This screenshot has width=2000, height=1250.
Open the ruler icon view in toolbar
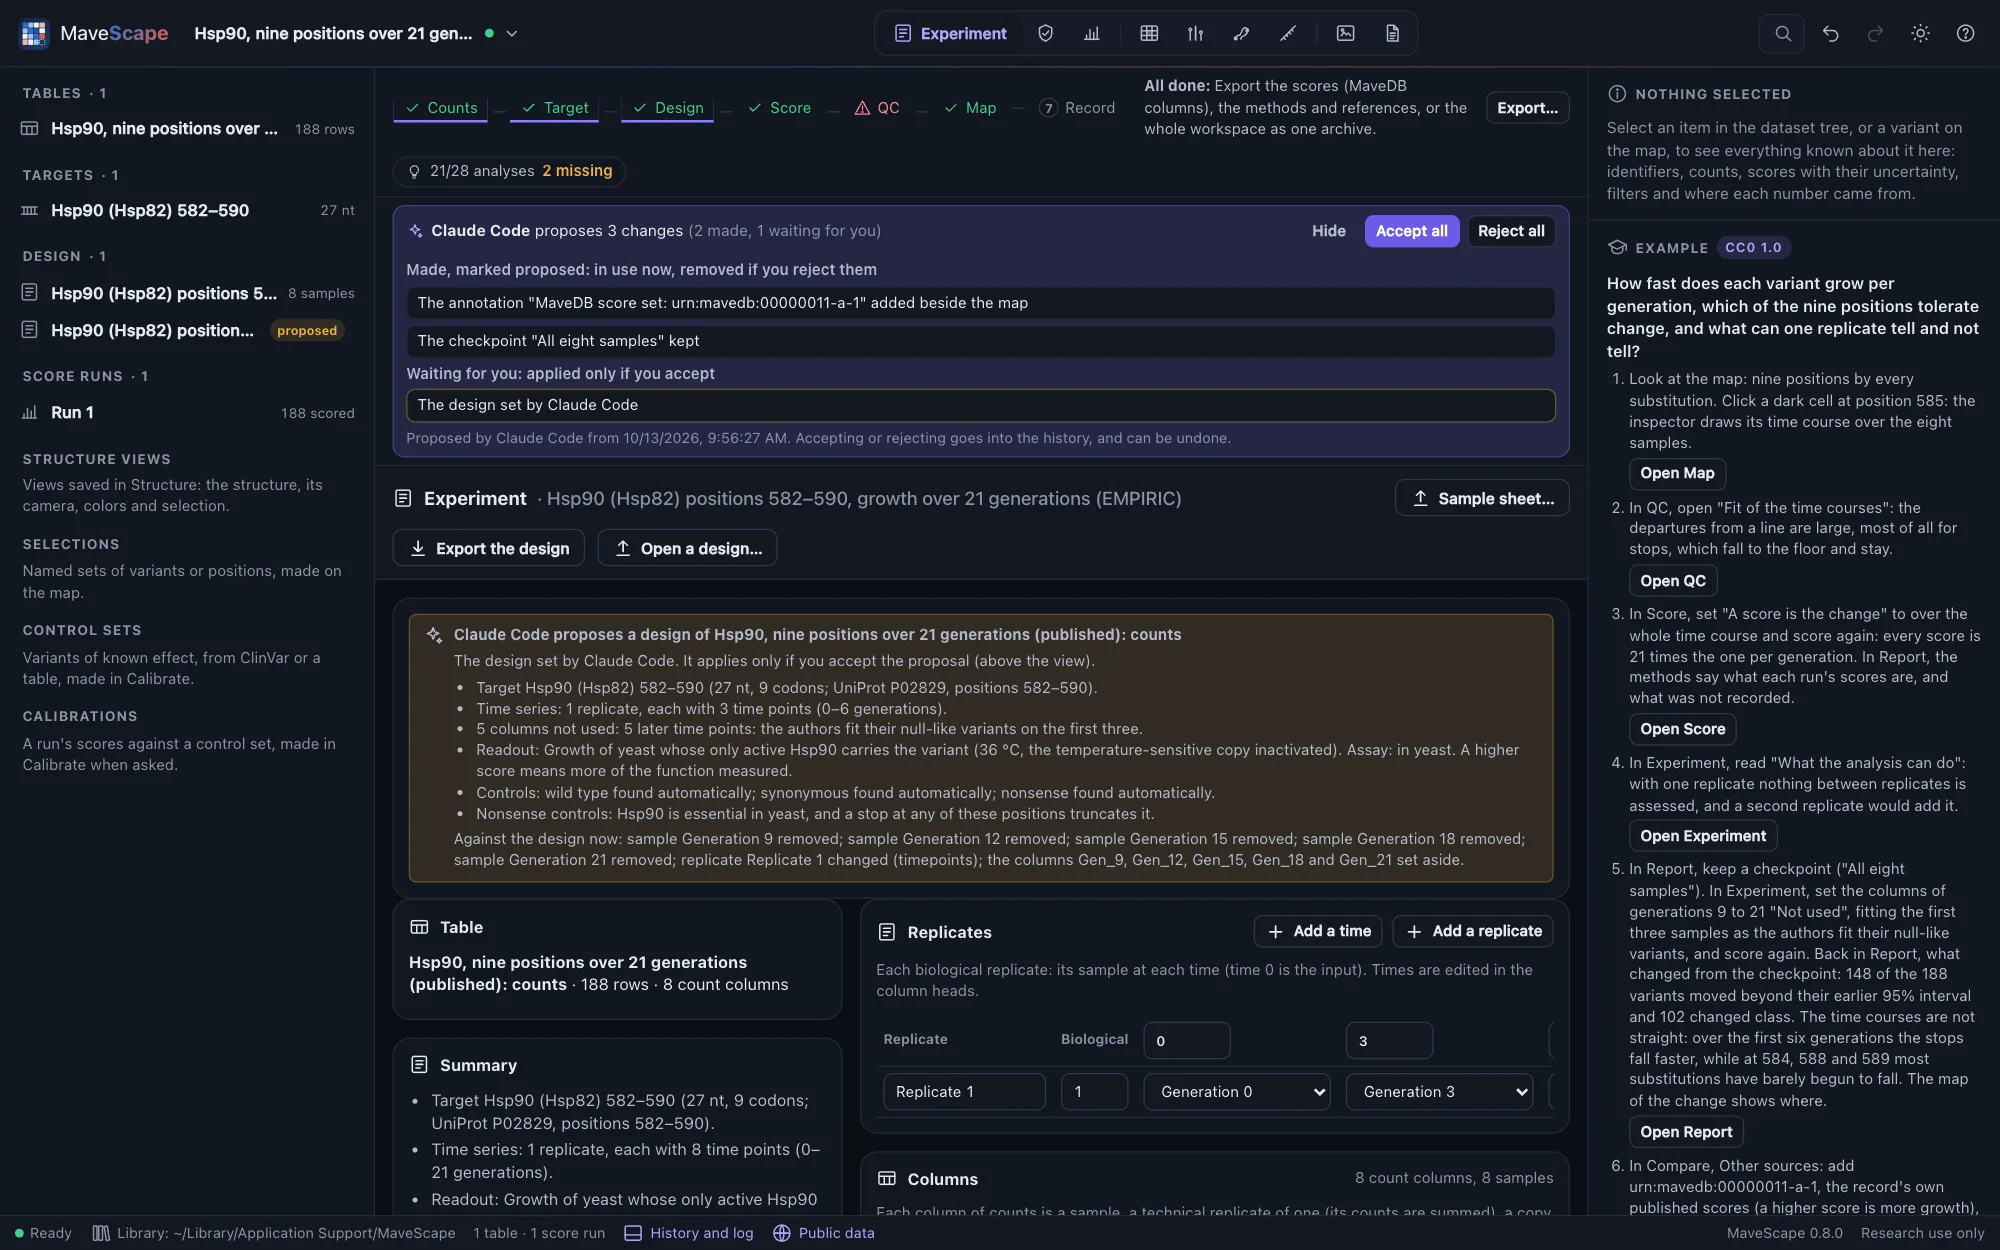(1288, 33)
